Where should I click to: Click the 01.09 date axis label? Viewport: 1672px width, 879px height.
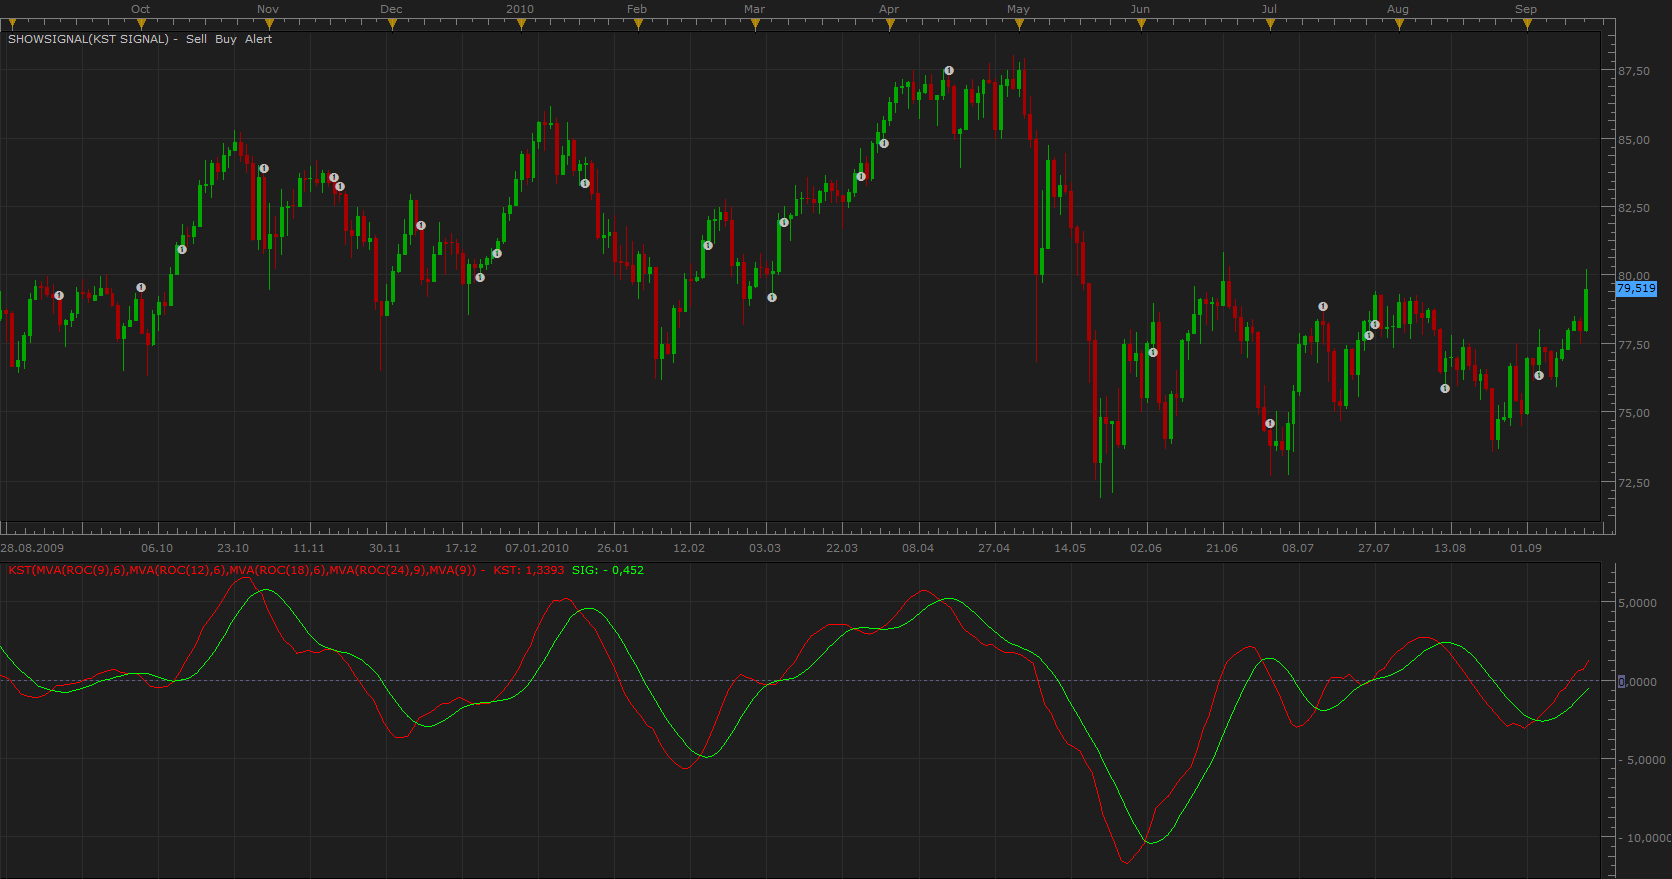click(1526, 548)
